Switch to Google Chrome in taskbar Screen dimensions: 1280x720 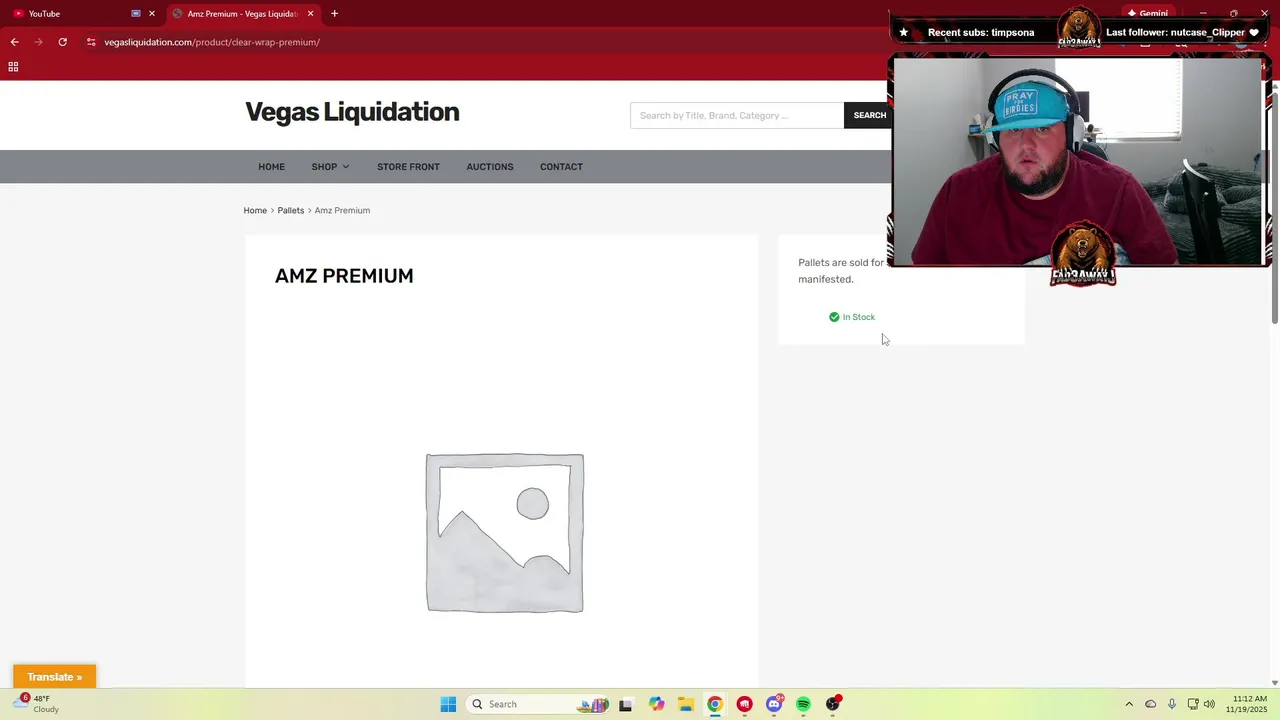coord(715,704)
